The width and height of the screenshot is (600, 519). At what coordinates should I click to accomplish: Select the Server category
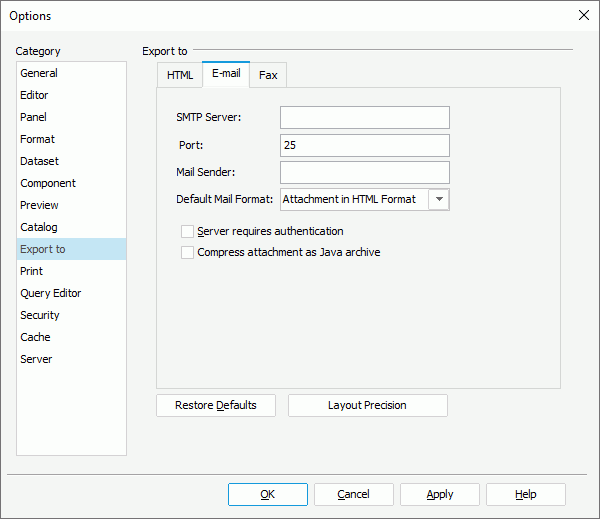pos(71,359)
